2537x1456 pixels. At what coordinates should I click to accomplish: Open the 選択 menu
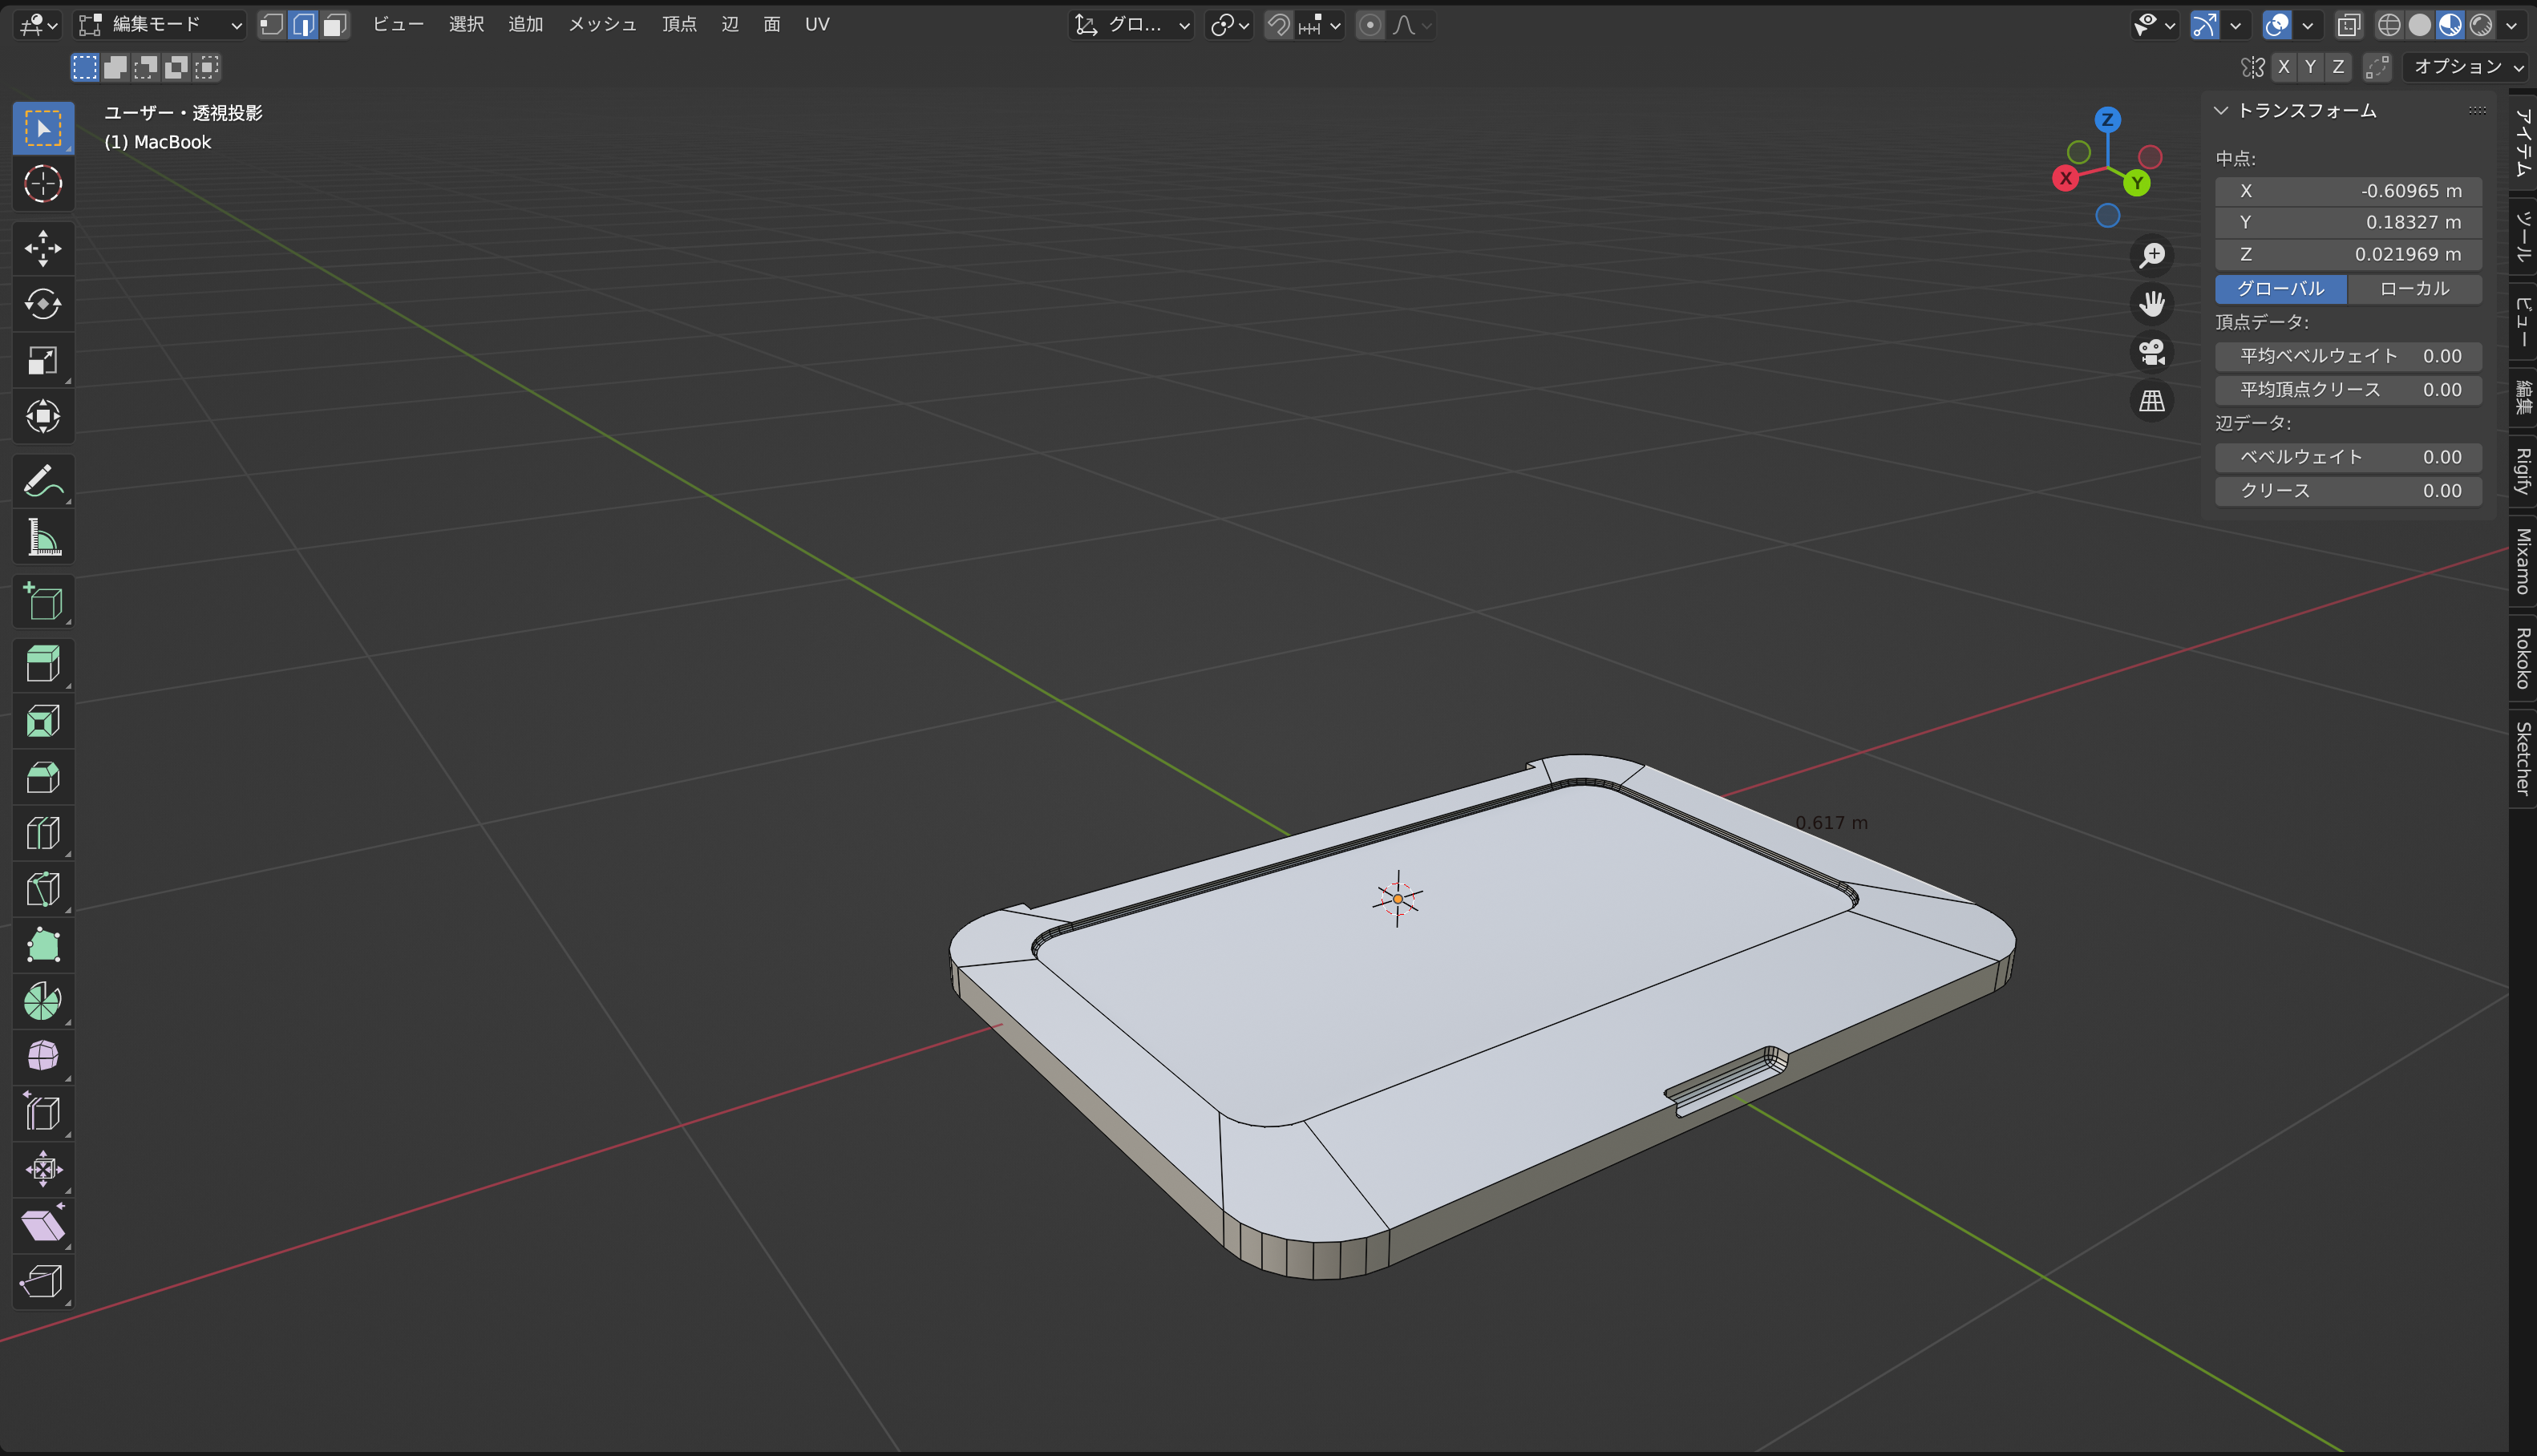466,25
